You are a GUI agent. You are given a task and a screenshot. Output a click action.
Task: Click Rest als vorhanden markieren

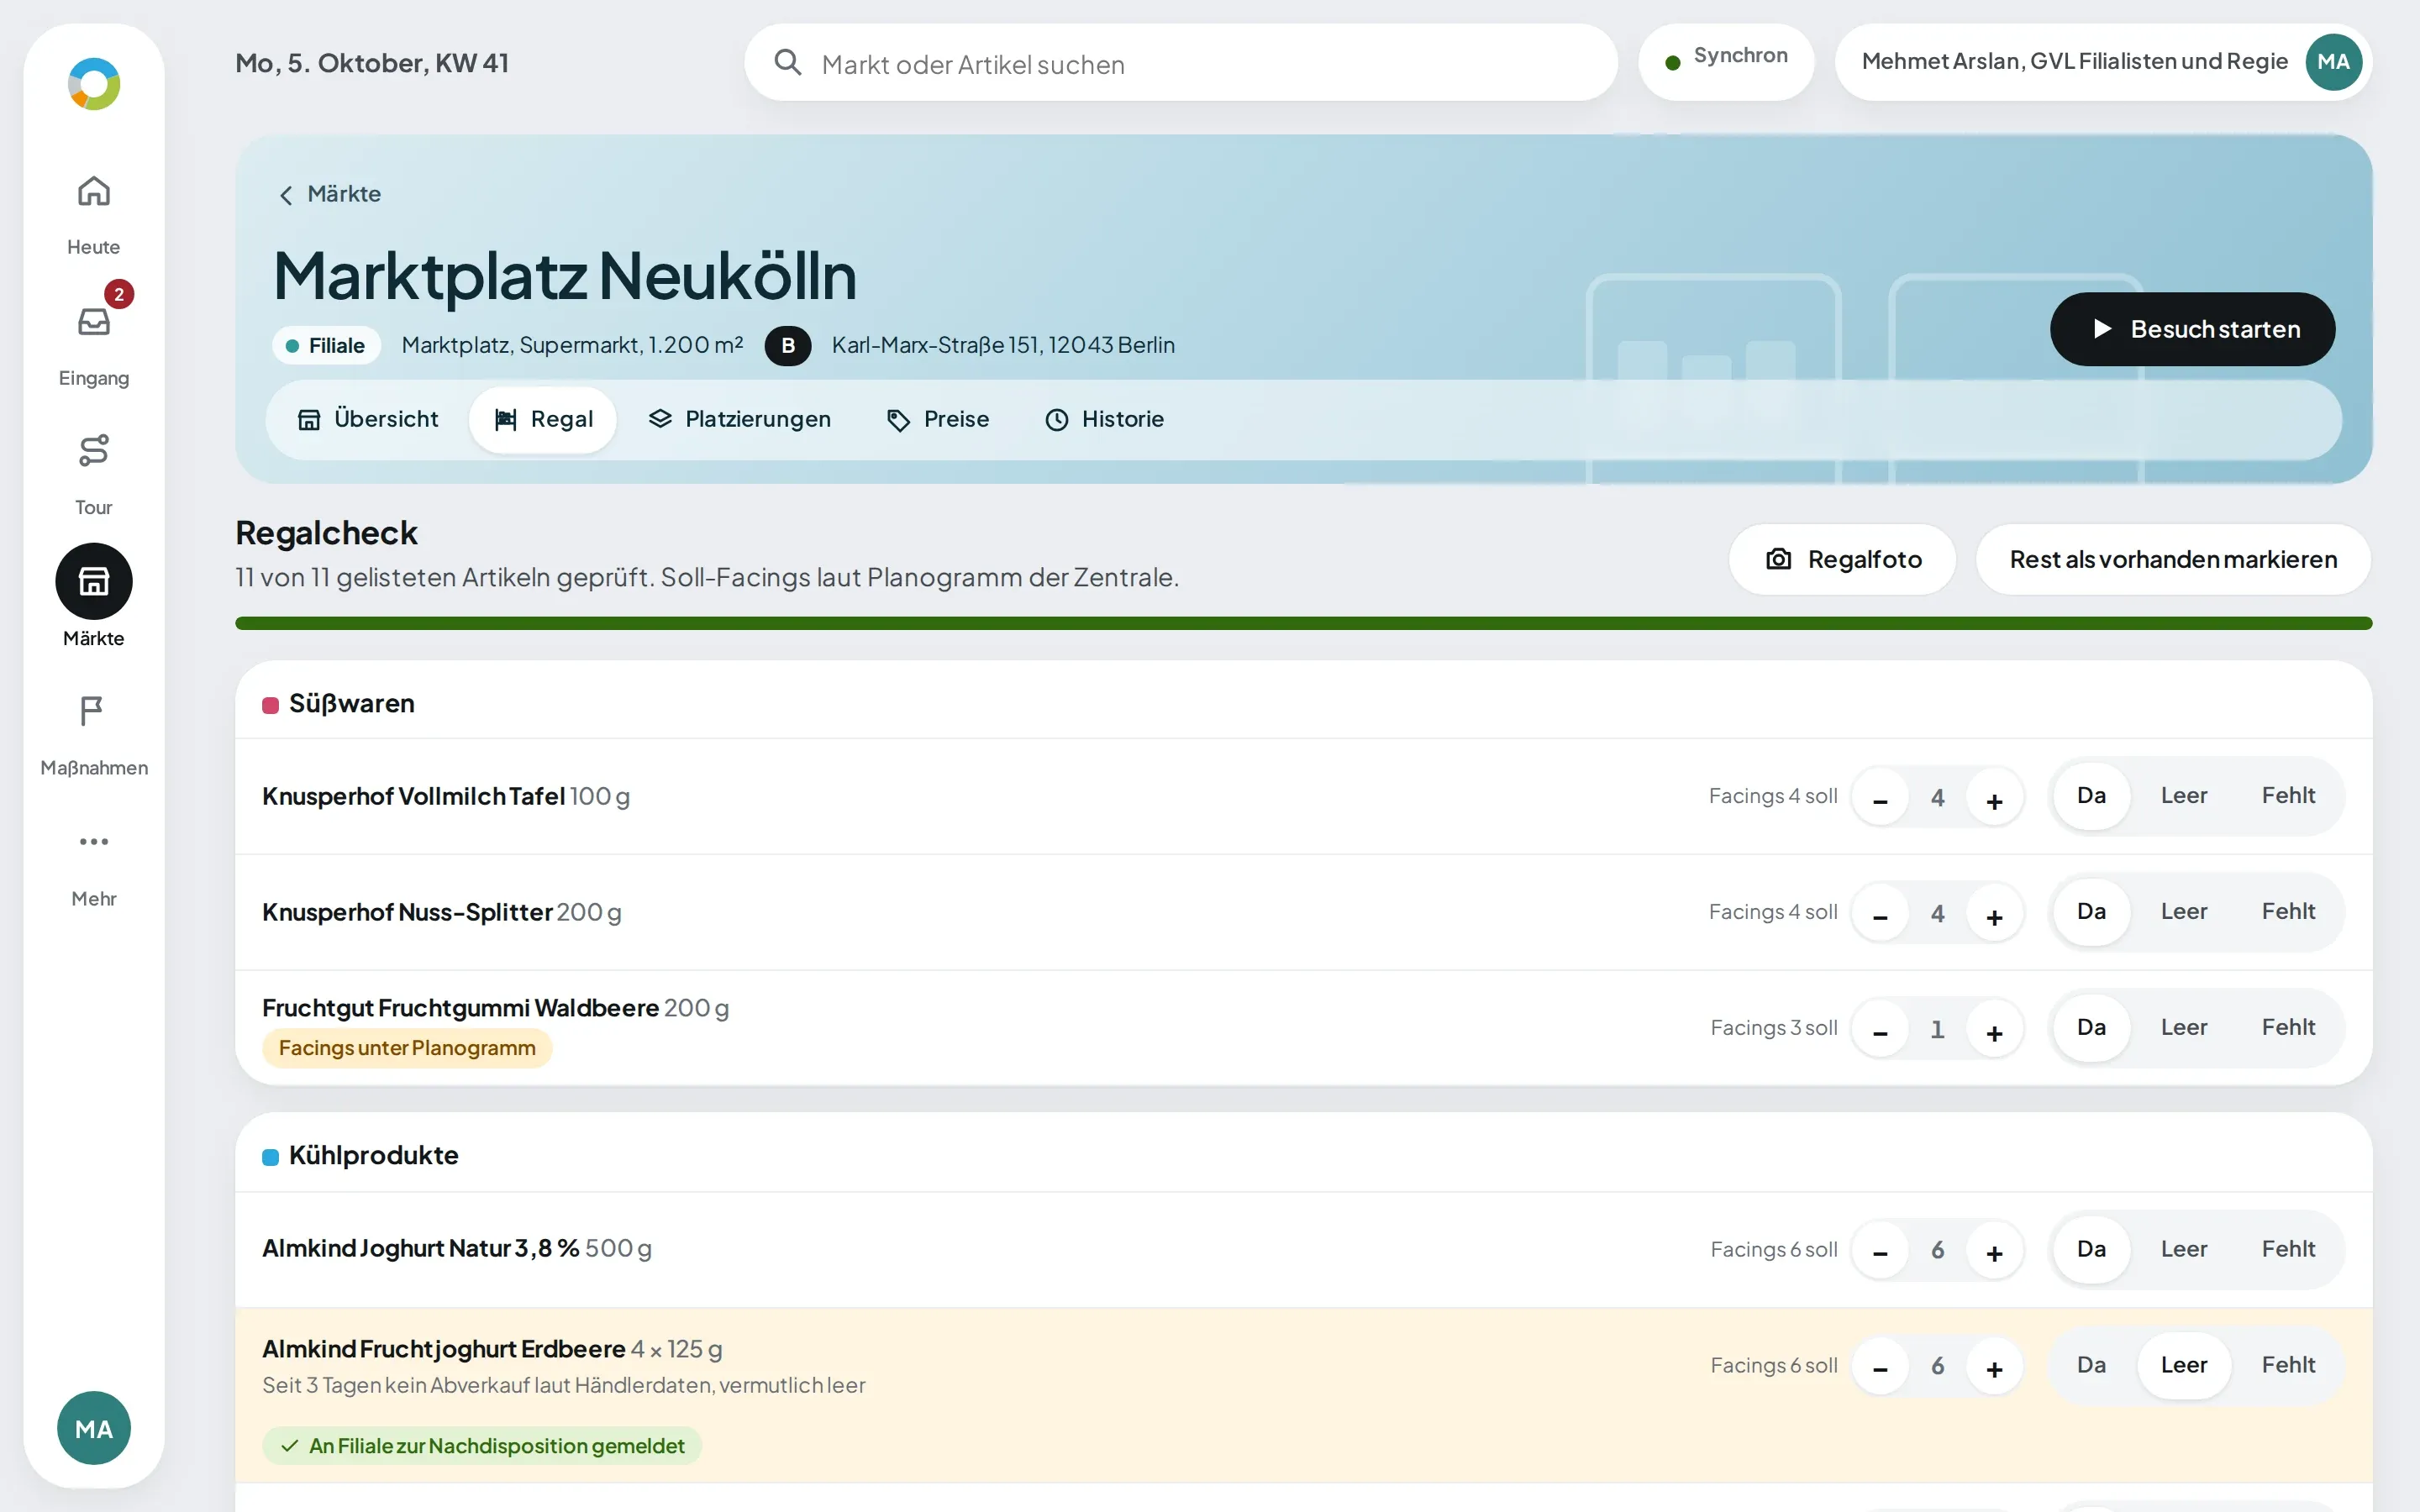[x=2173, y=560]
